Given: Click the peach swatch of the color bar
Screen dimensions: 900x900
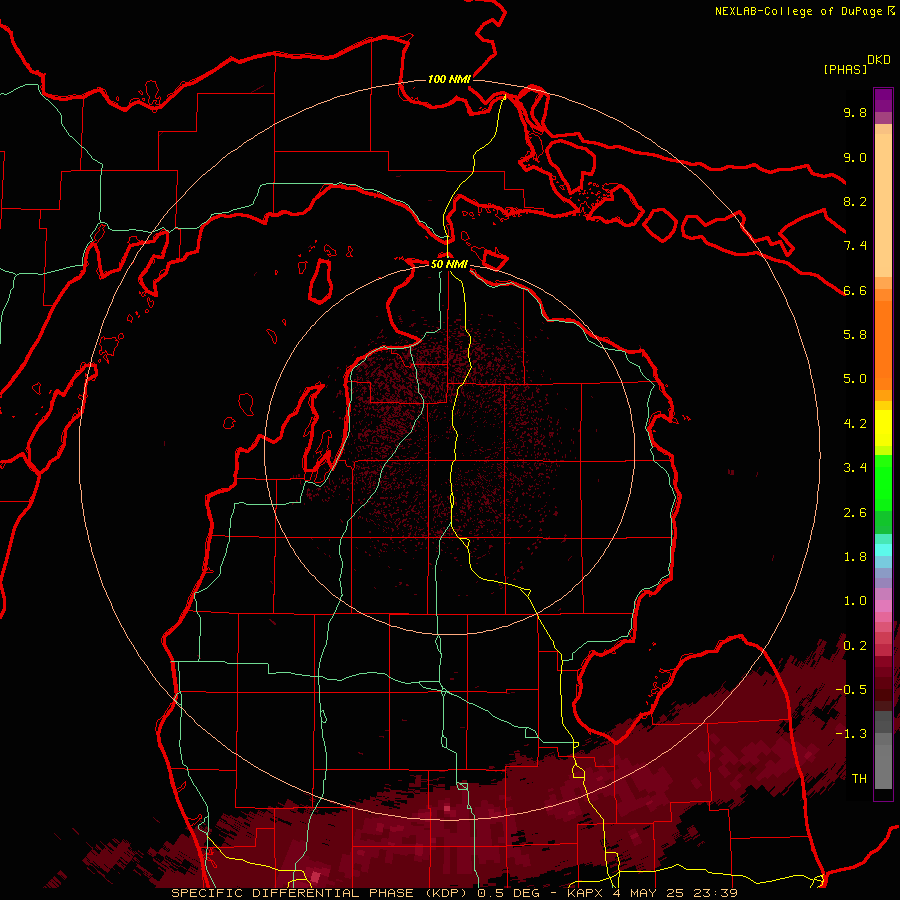Looking at the screenshot, I should click(883, 207).
